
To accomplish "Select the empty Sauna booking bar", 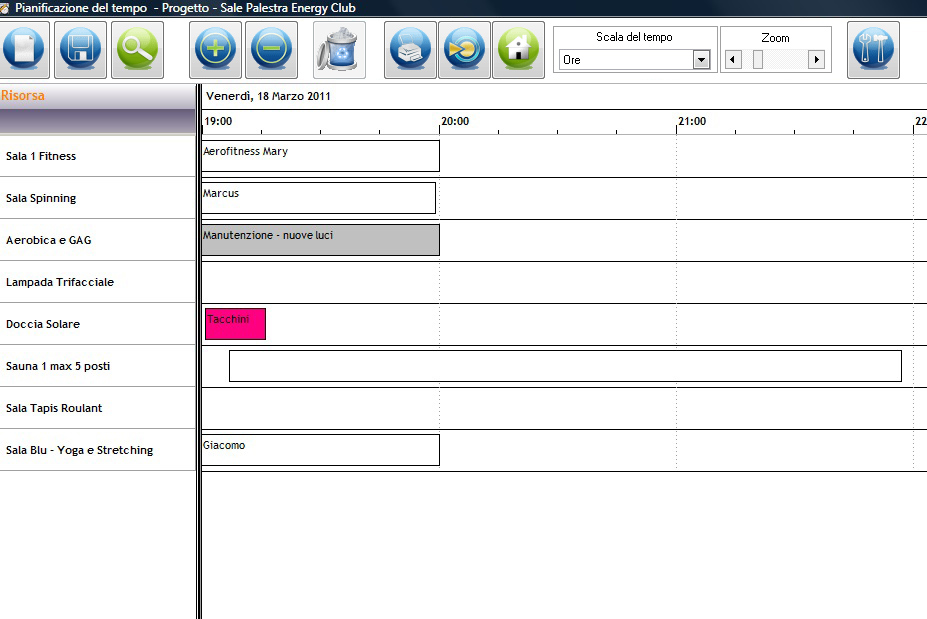I will 565,366.
